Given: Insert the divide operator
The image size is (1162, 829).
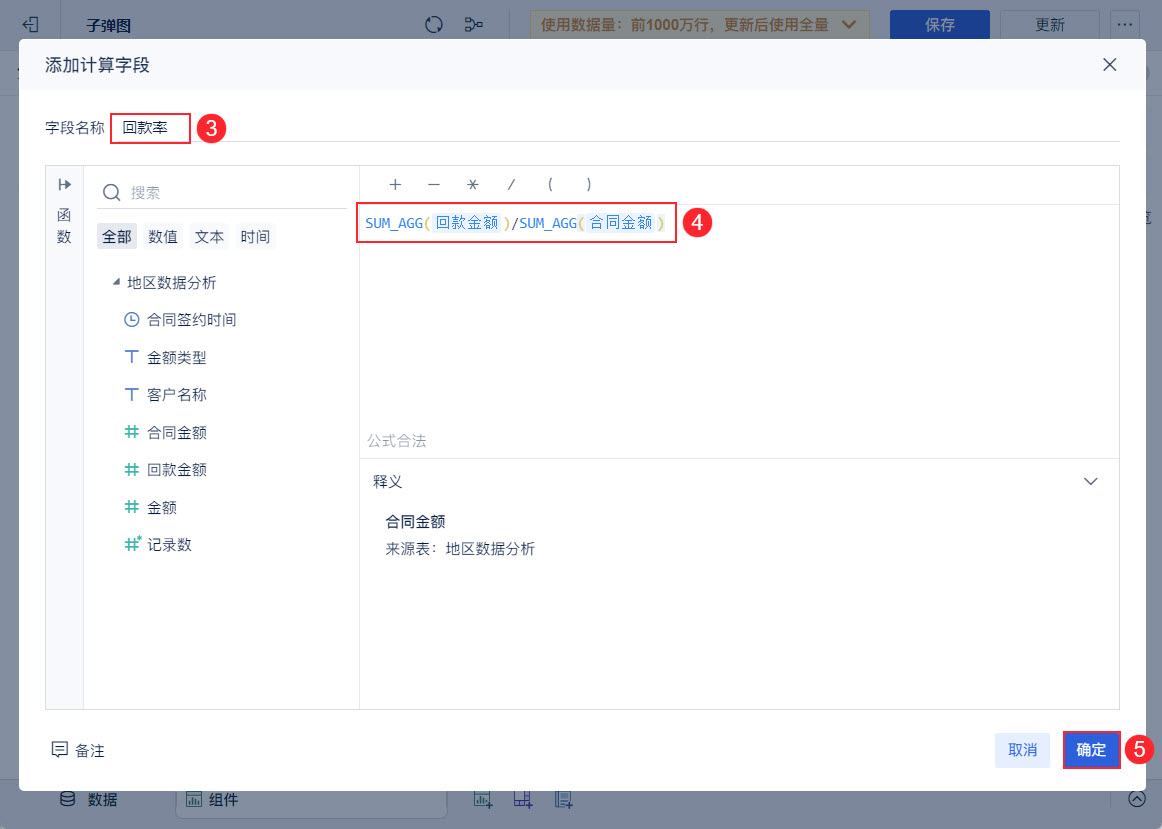Looking at the screenshot, I should click(x=511, y=184).
